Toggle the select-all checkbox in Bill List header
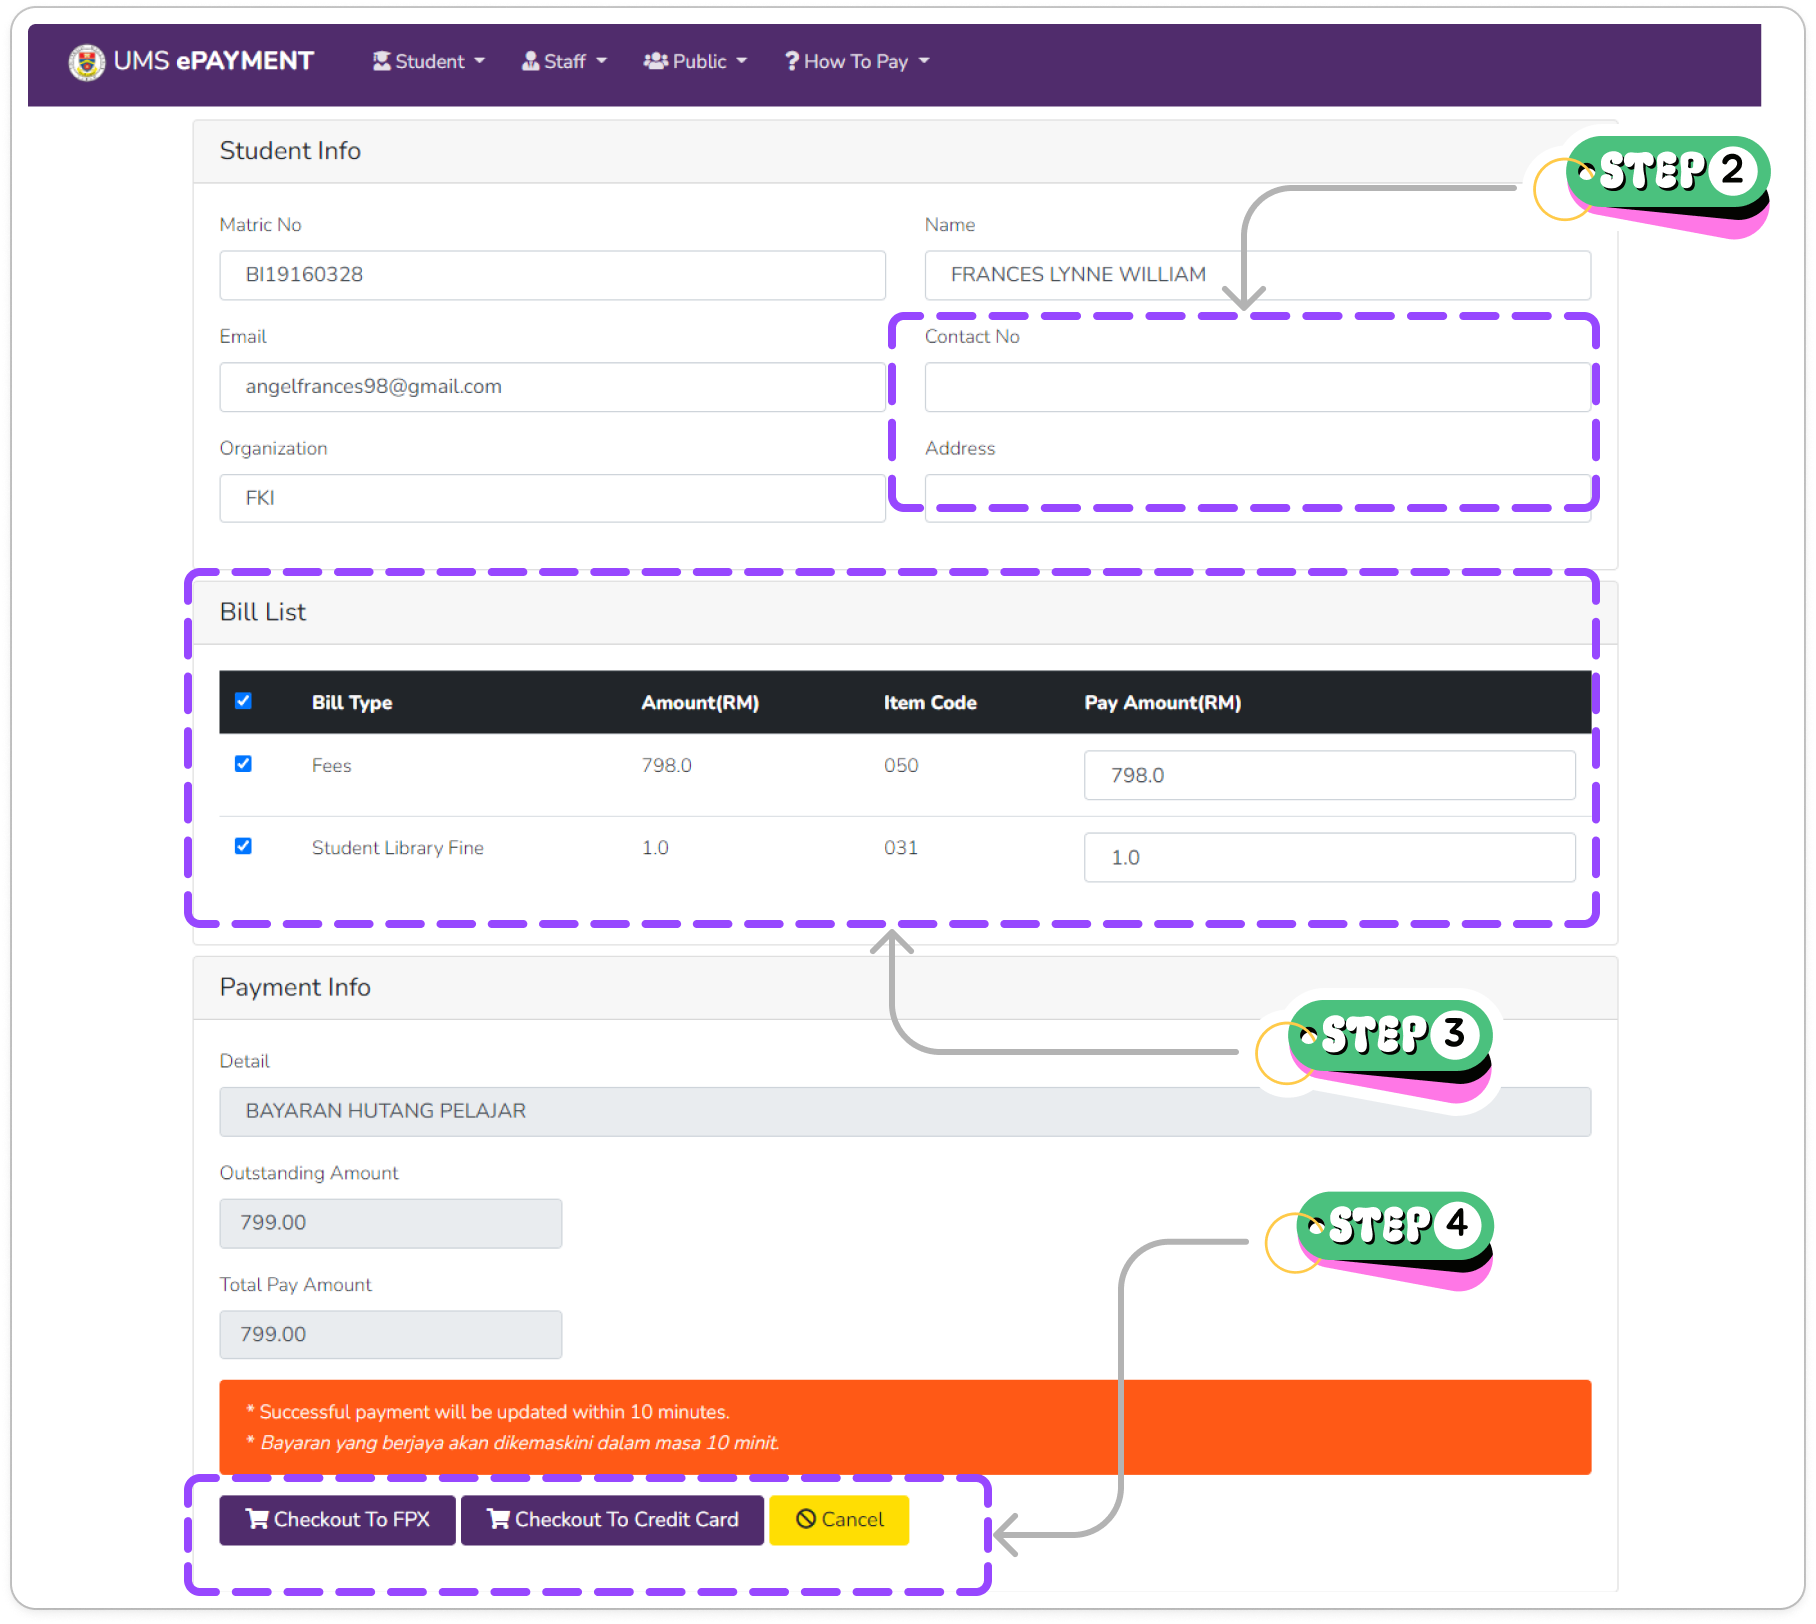The image size is (1816, 1624). tap(243, 701)
